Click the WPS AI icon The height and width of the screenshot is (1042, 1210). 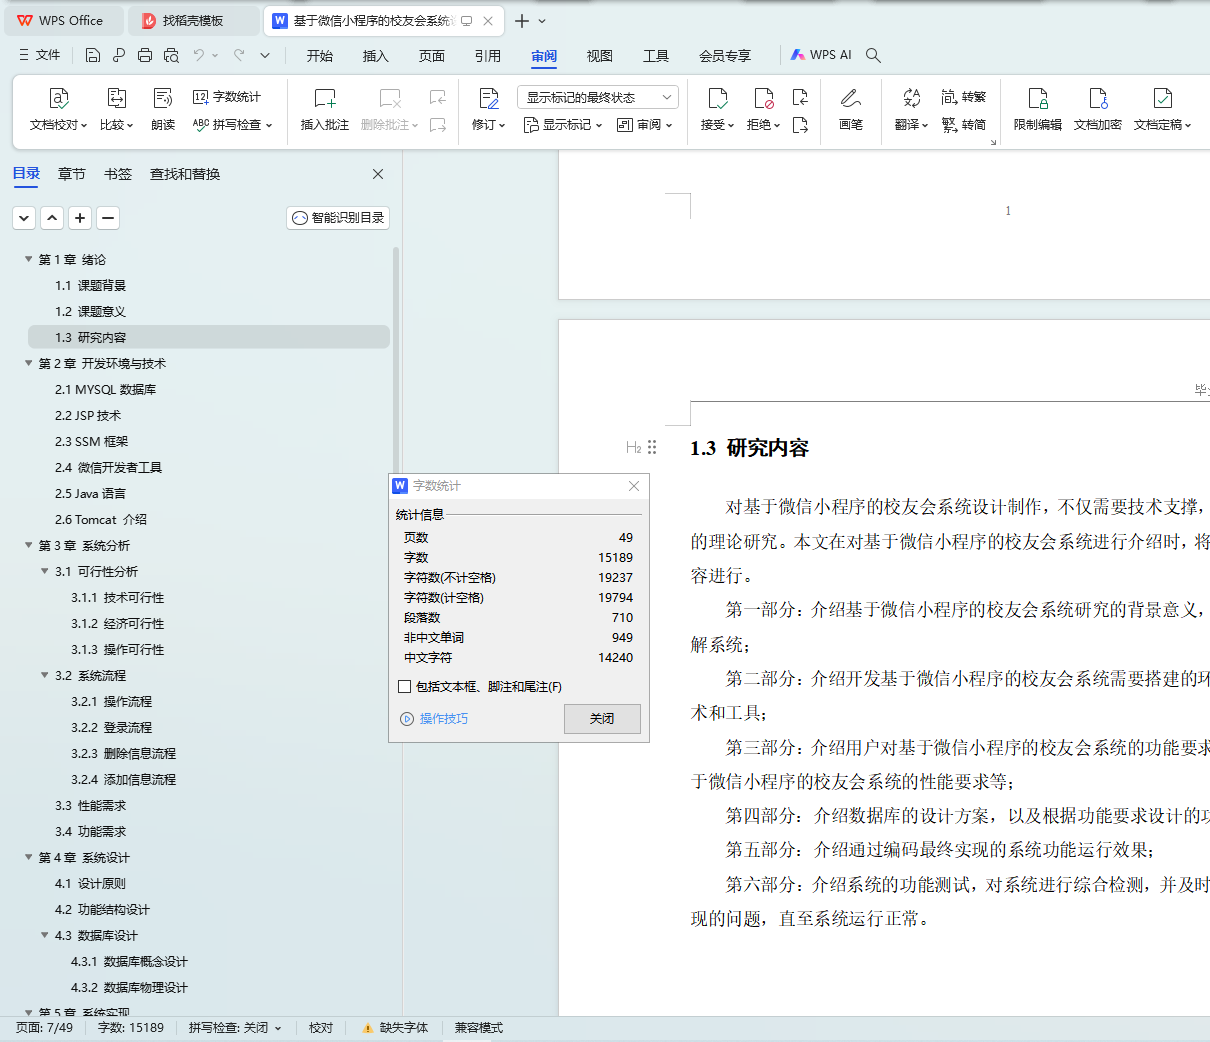[x=820, y=55]
